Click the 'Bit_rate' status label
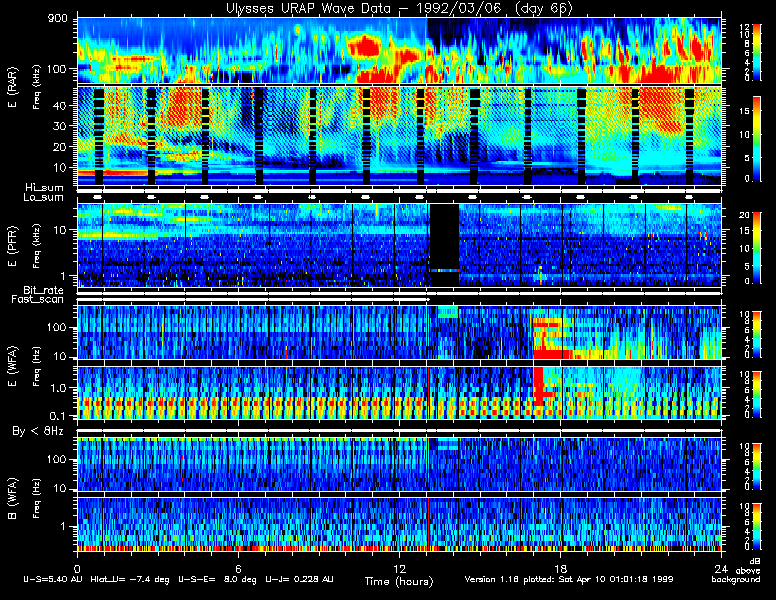 [x=45, y=290]
